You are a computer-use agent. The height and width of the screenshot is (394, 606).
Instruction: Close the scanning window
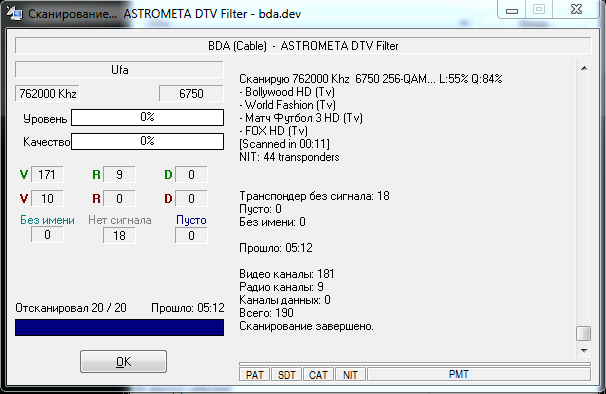[576, 9]
